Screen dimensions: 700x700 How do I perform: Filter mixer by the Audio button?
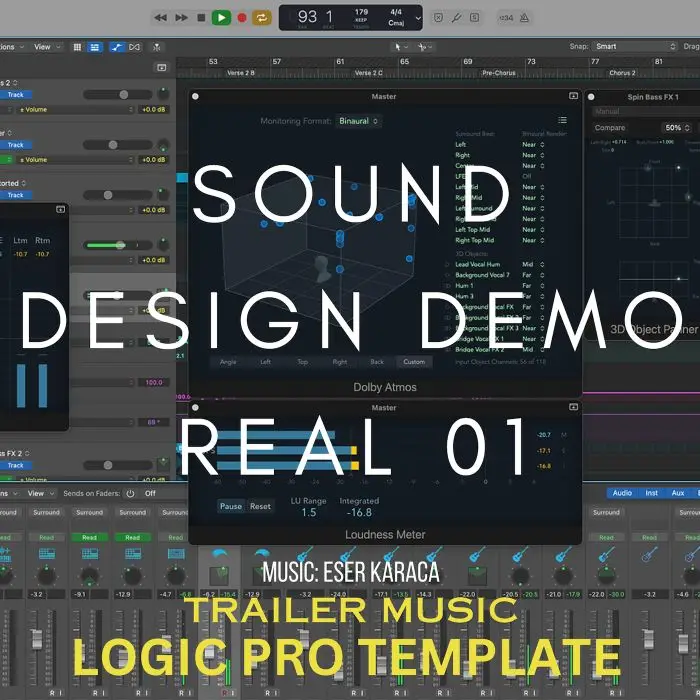pos(622,493)
